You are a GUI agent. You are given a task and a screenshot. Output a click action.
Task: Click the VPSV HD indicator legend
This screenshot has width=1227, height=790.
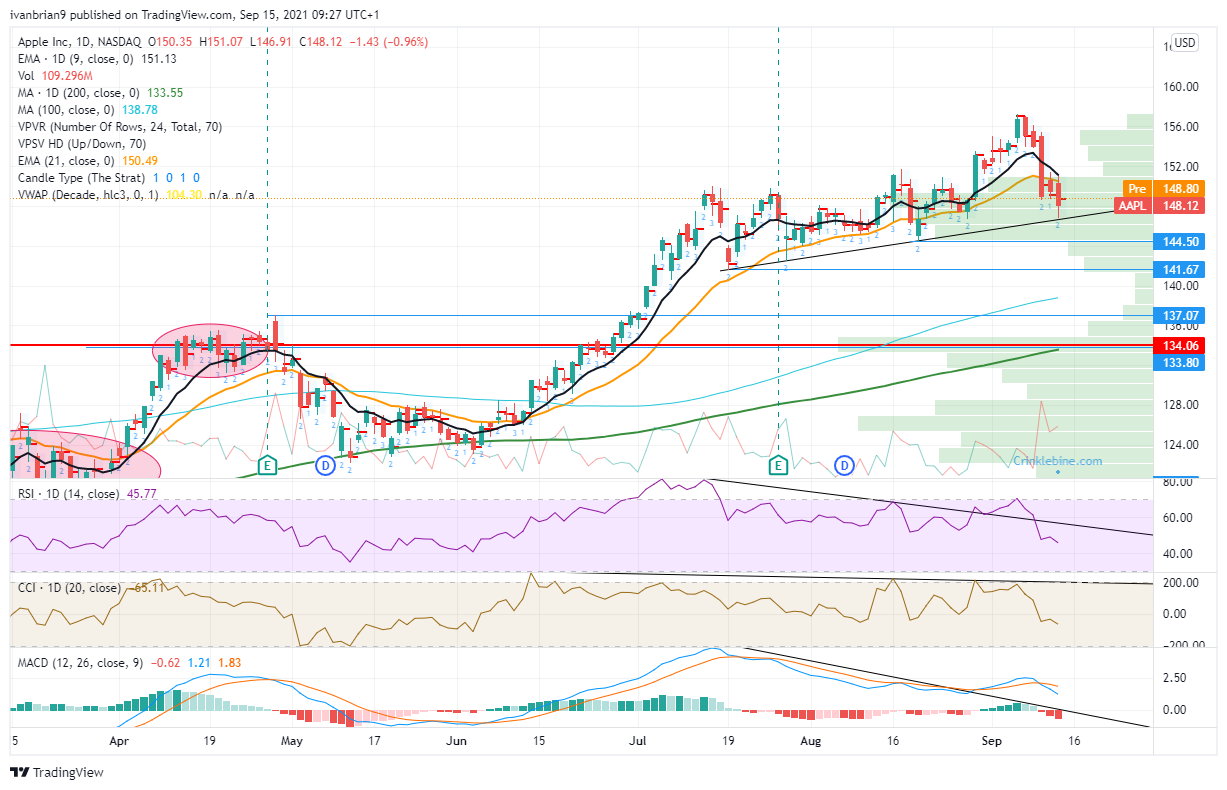point(81,144)
